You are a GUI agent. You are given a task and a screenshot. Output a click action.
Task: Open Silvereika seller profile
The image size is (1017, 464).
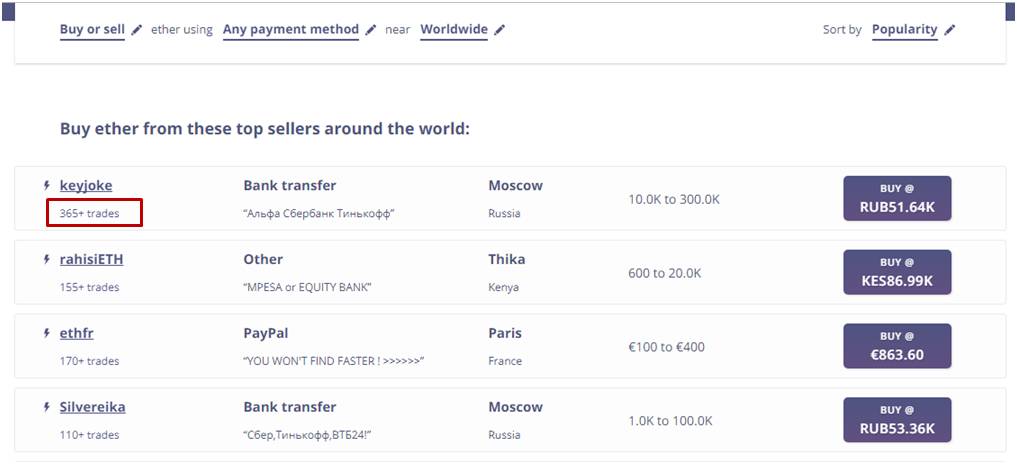tap(93, 408)
